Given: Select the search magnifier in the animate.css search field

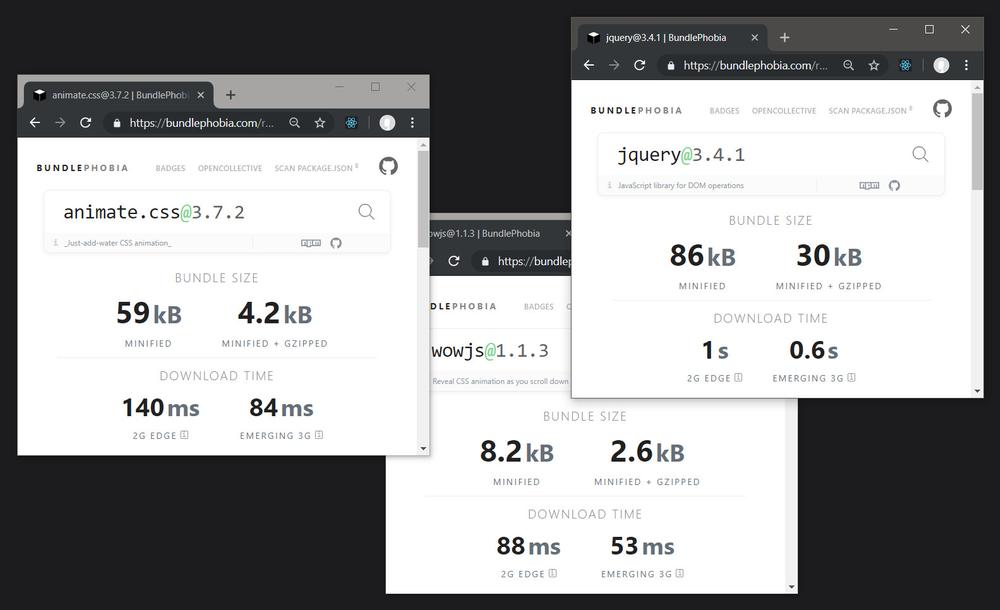Looking at the screenshot, I should coord(366,211).
